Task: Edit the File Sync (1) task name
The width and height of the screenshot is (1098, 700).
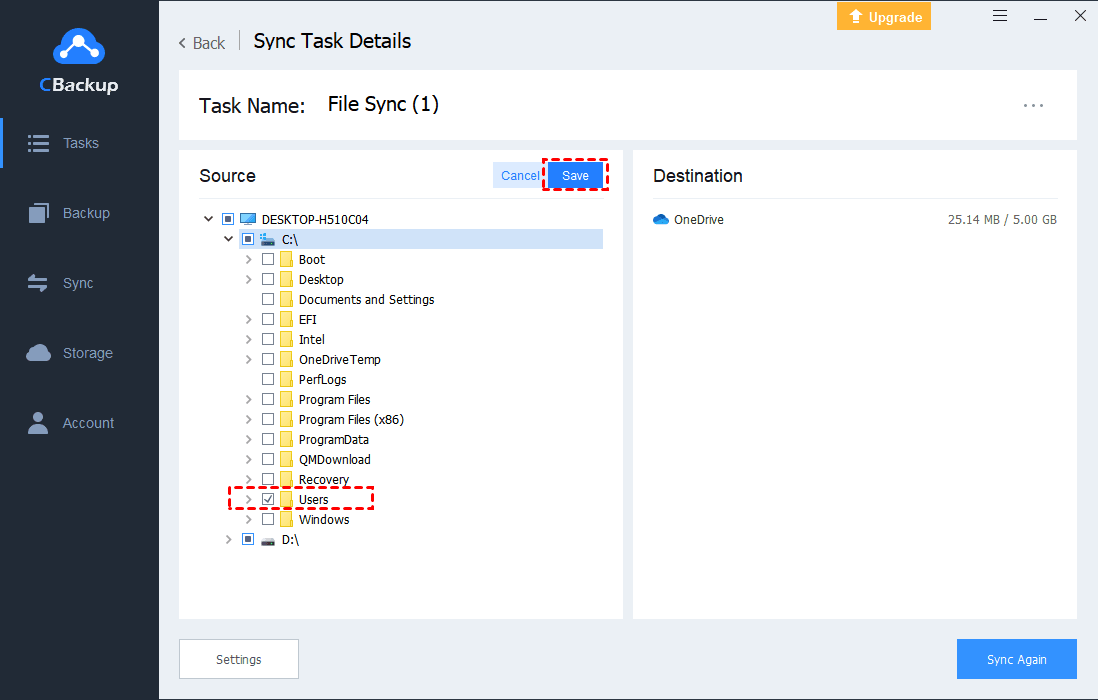Action: [x=383, y=104]
